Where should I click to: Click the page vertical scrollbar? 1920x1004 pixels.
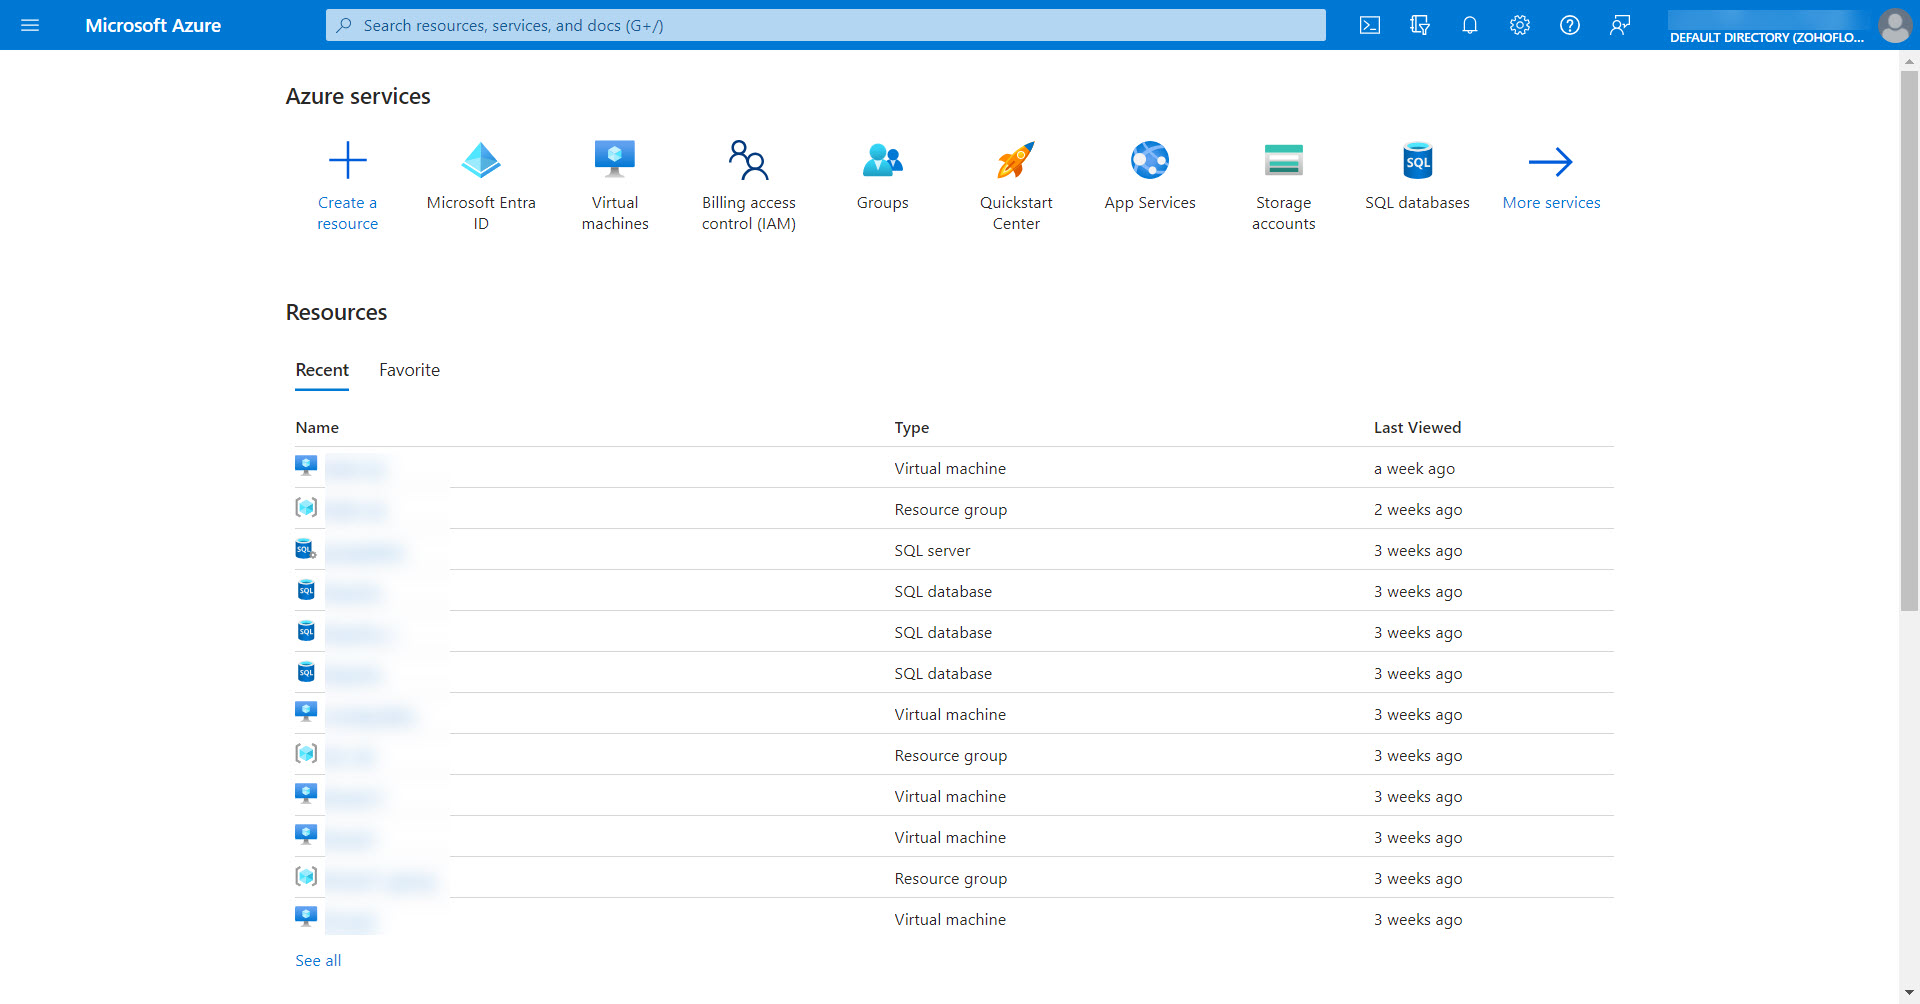[x=1909, y=340]
